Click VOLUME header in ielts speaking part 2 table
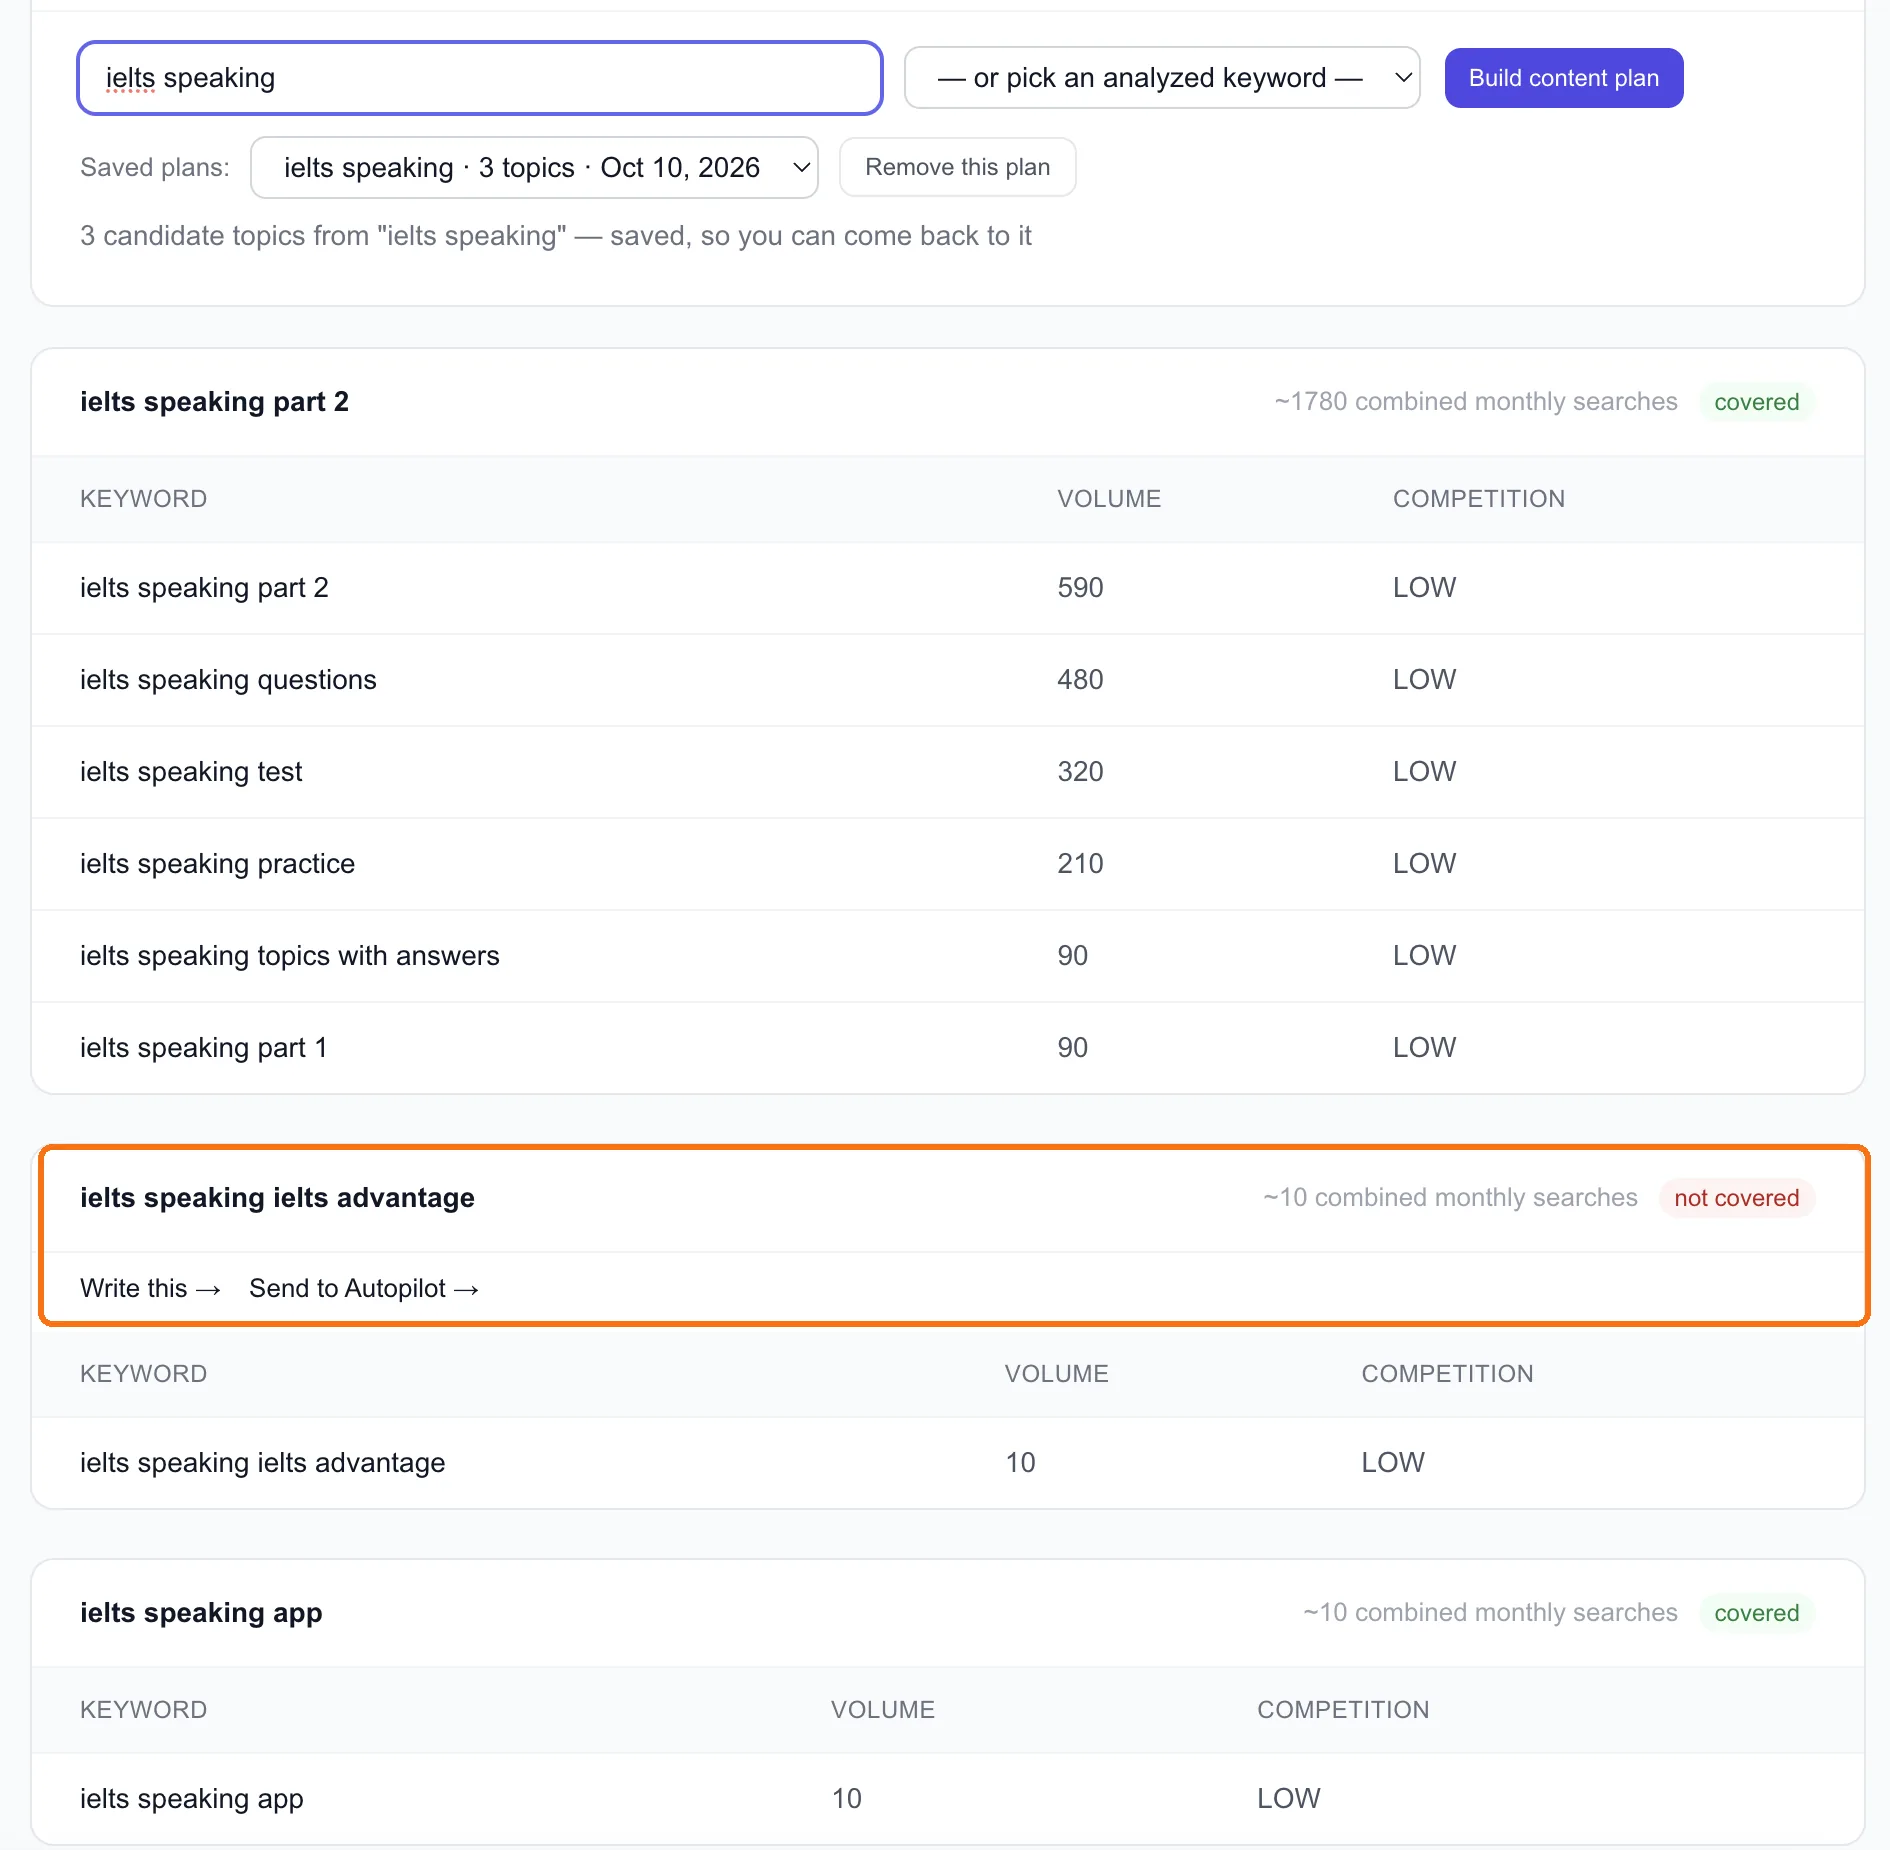Screen dimensions: 1890x1850 1109,499
